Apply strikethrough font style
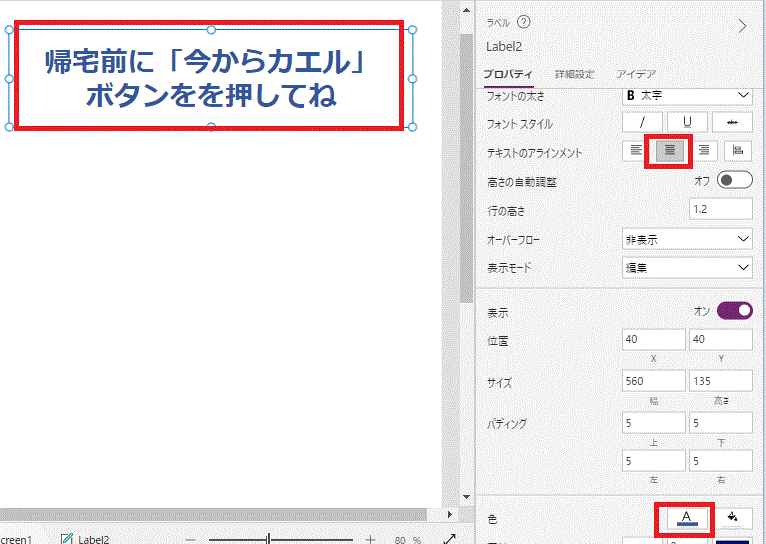This screenshot has height=544, width=766. pos(733,122)
